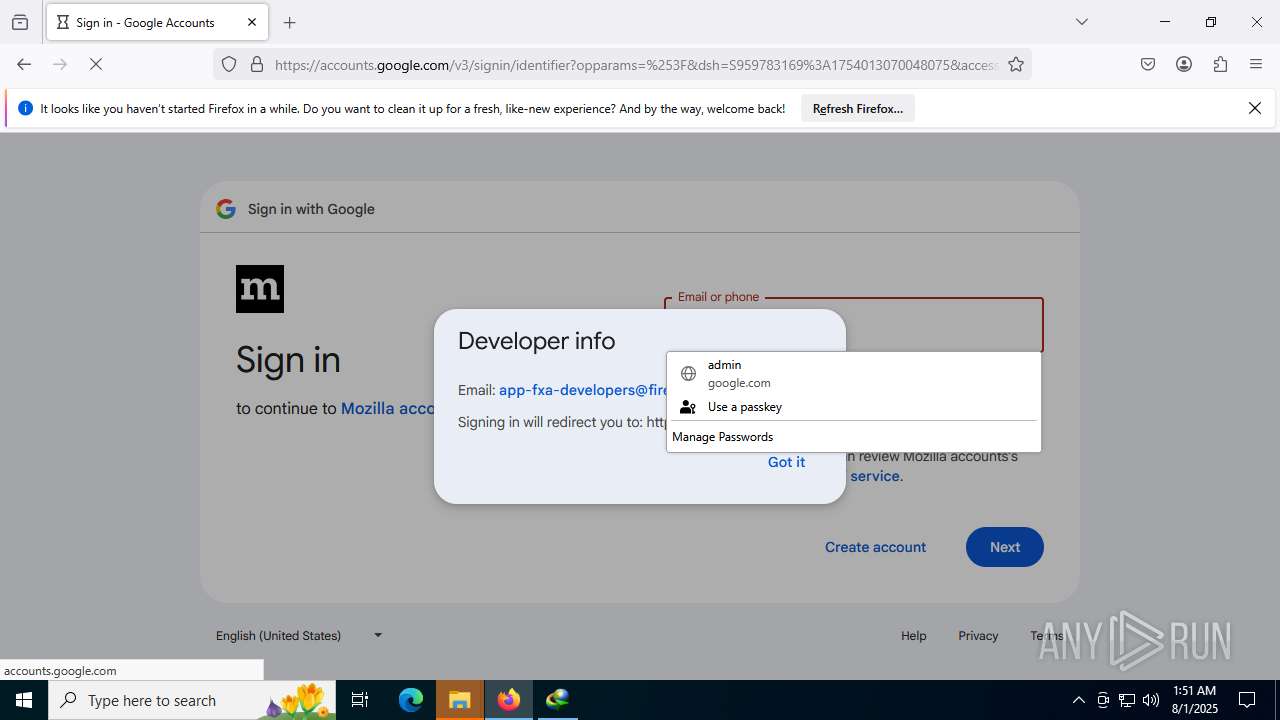Dismiss the Firefox refresh notification bar

(x=1255, y=108)
